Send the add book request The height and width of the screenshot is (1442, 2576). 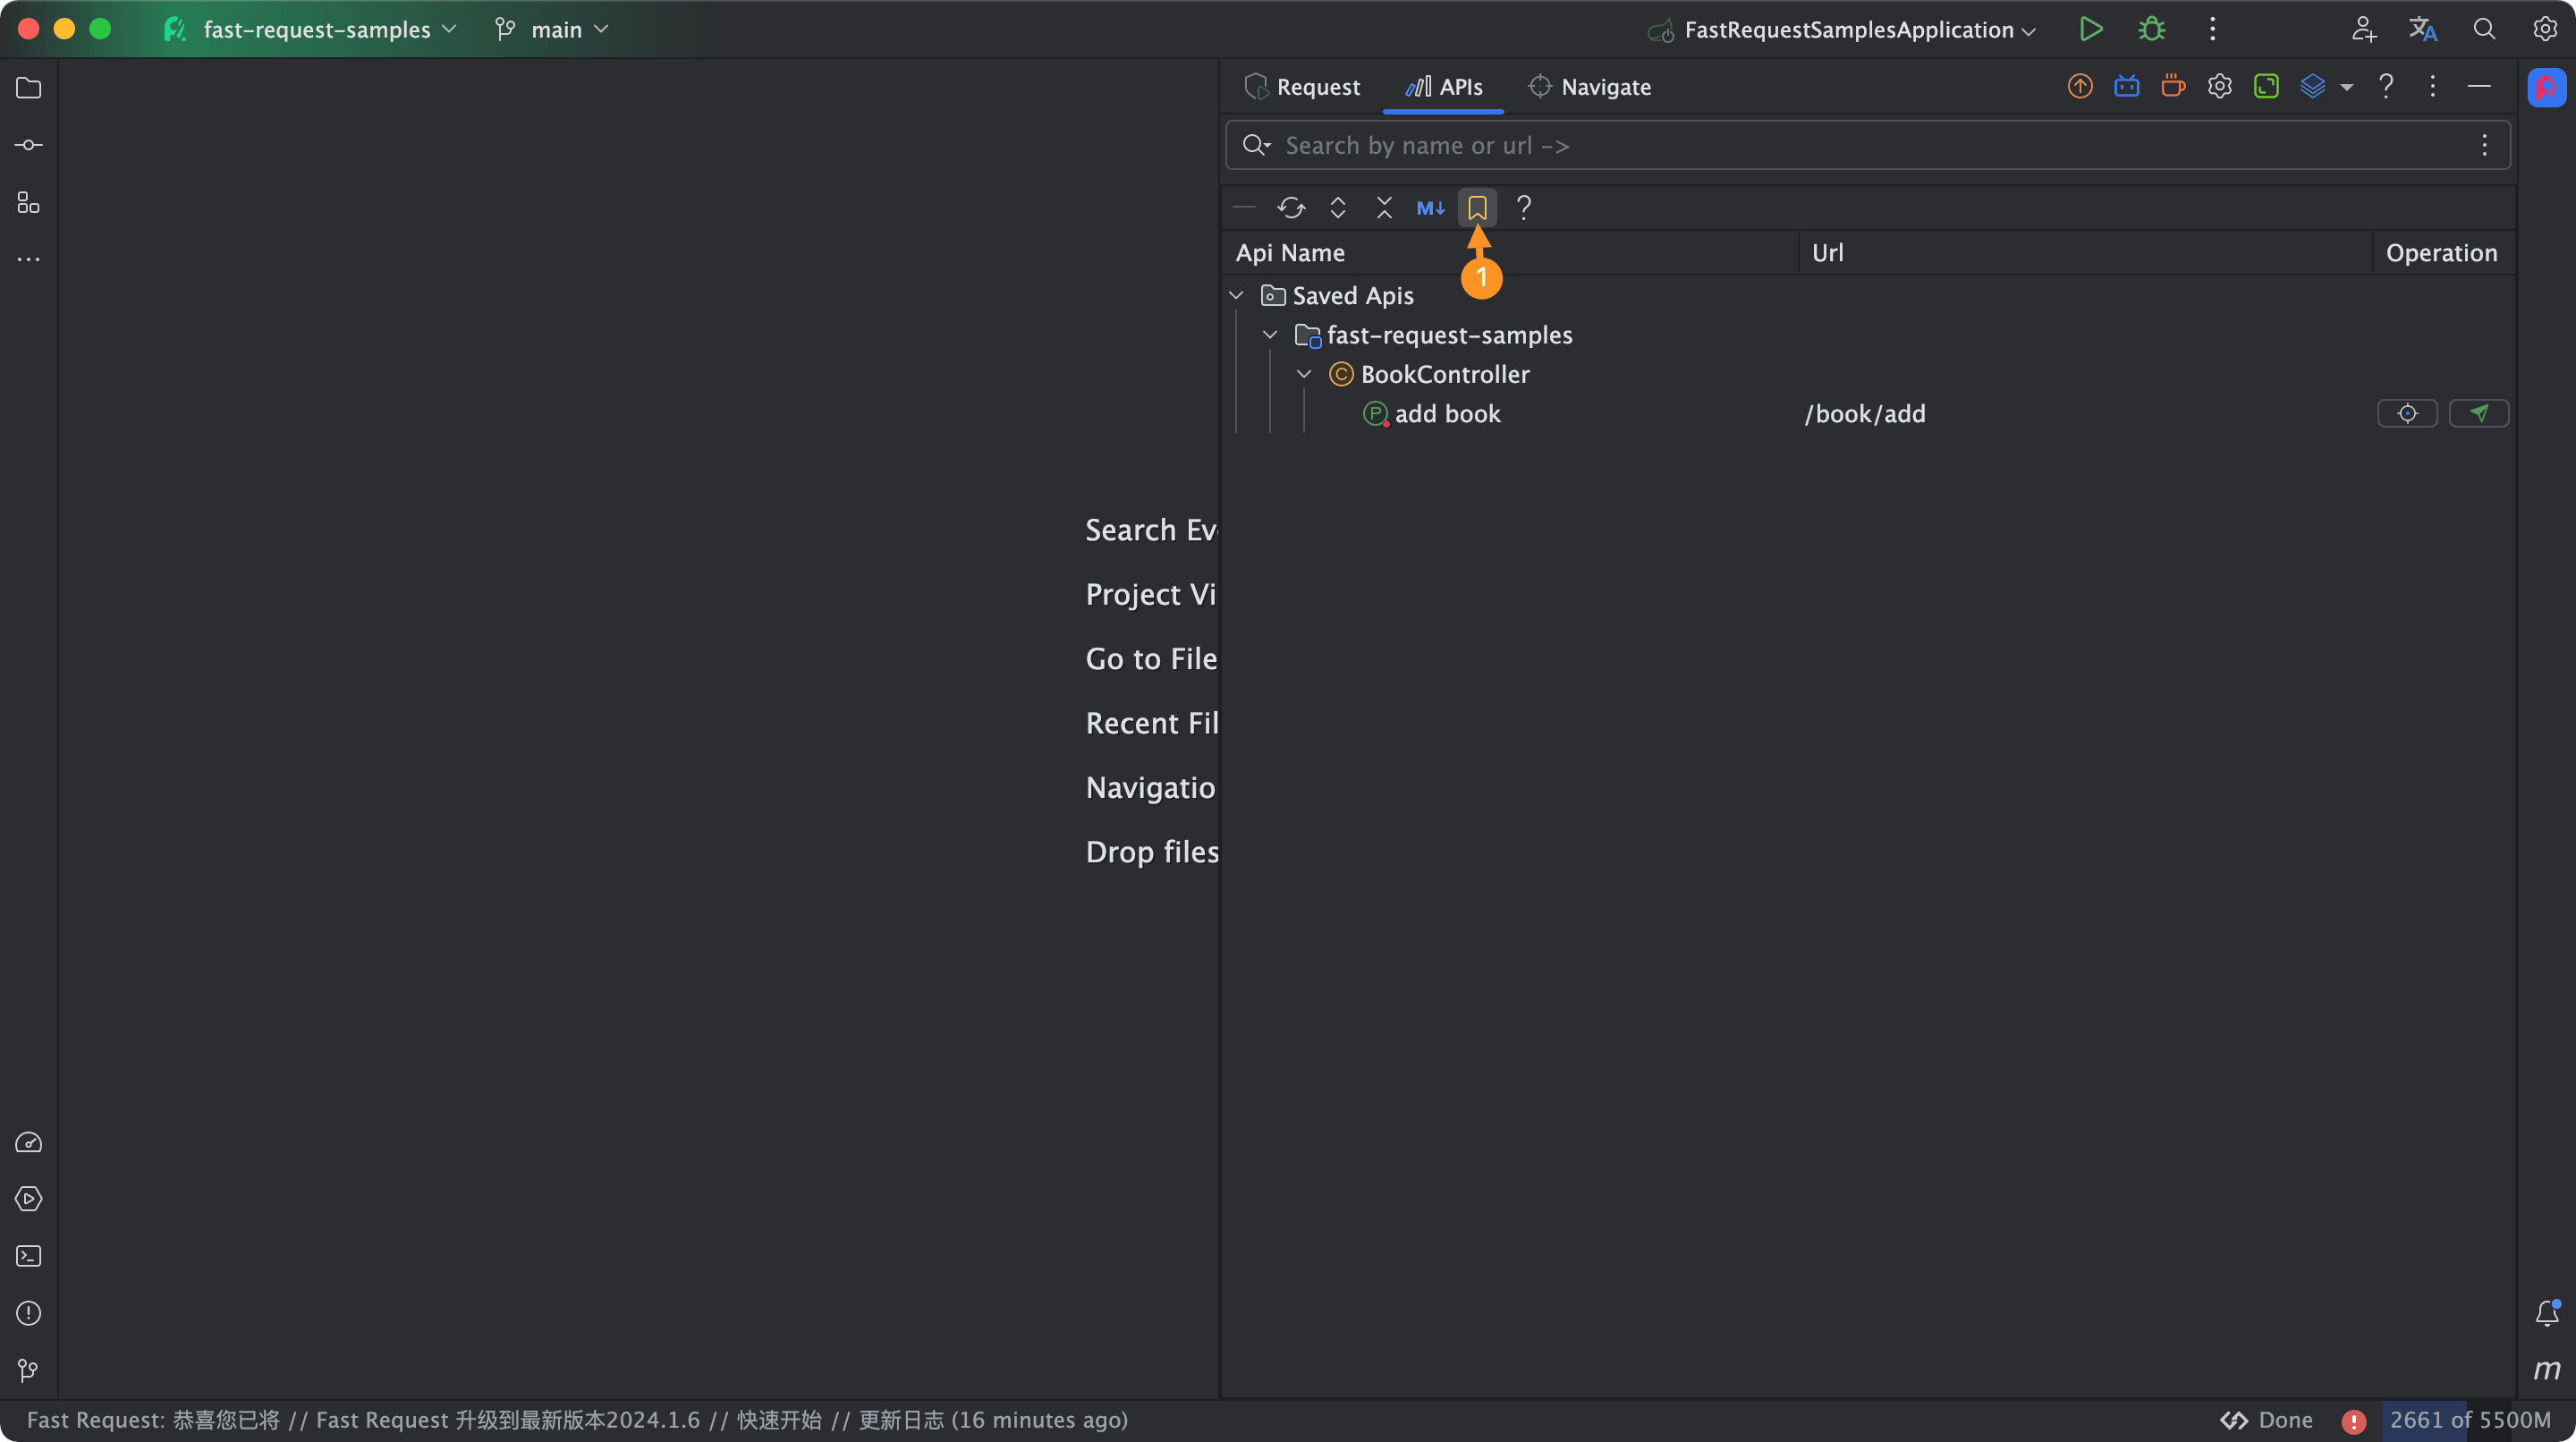click(x=2478, y=413)
